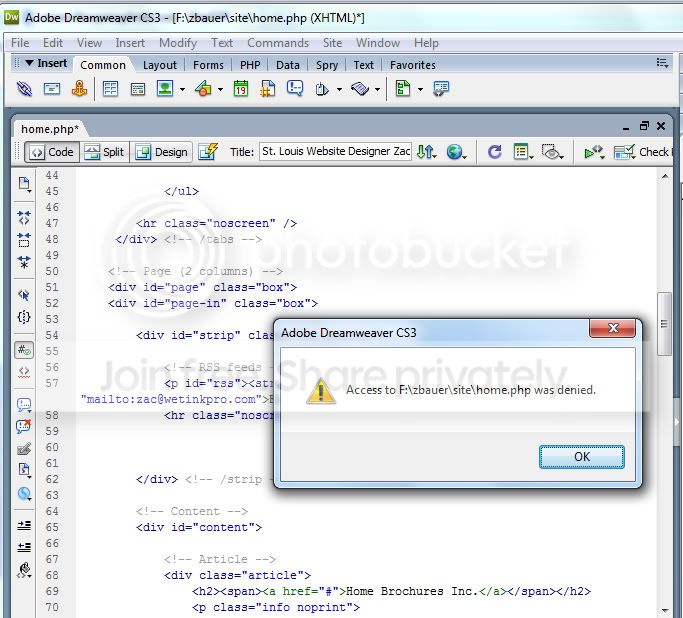Apply Comment icon in the coding toolbar
Screen dimensions: 683x618
pos(24,405)
